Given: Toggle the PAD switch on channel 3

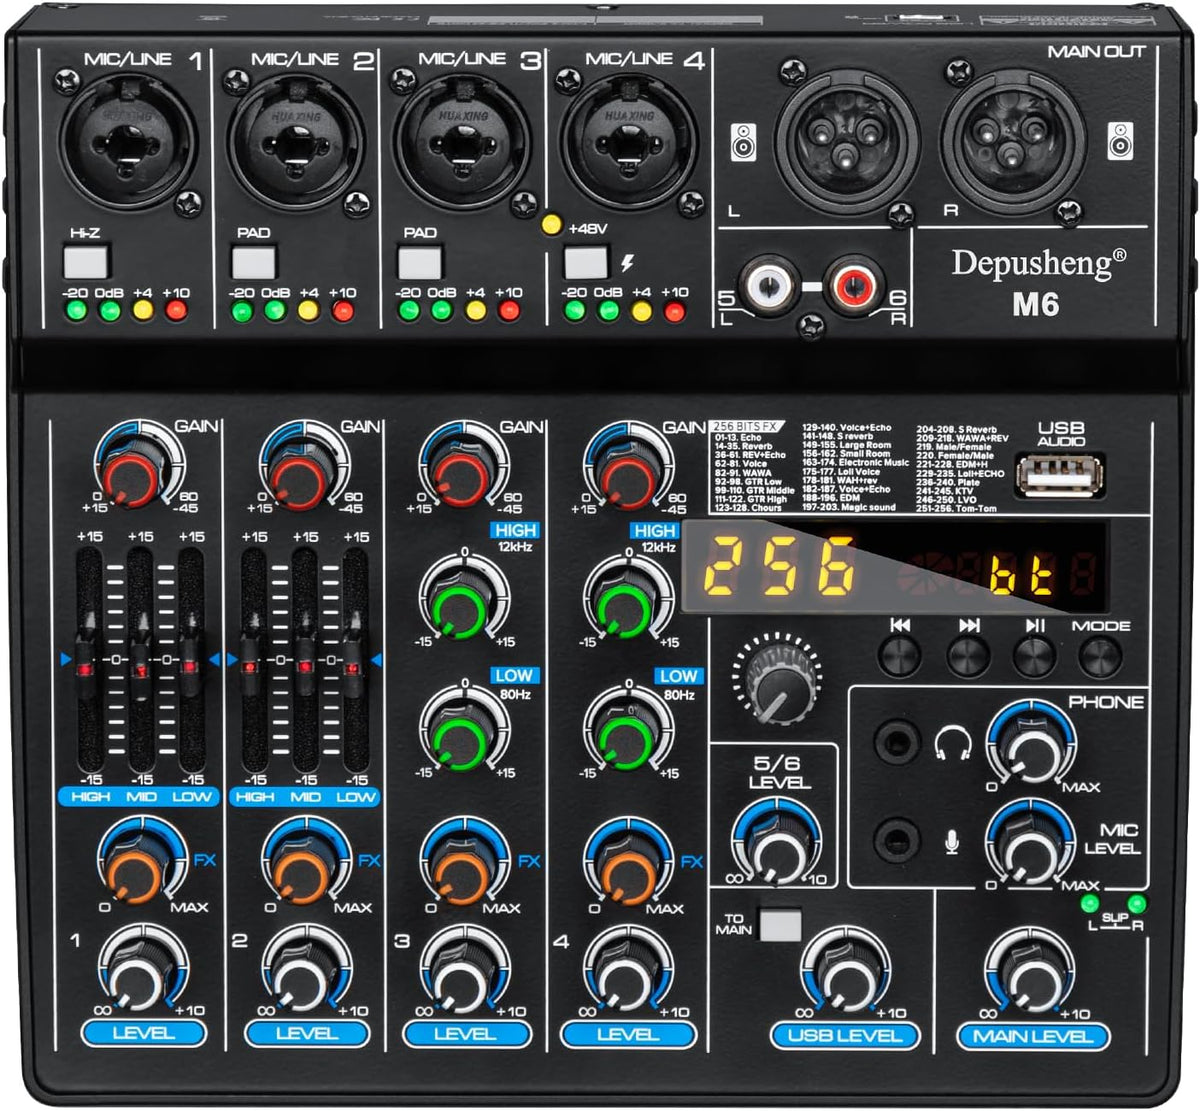Looking at the screenshot, I should click(x=420, y=261).
